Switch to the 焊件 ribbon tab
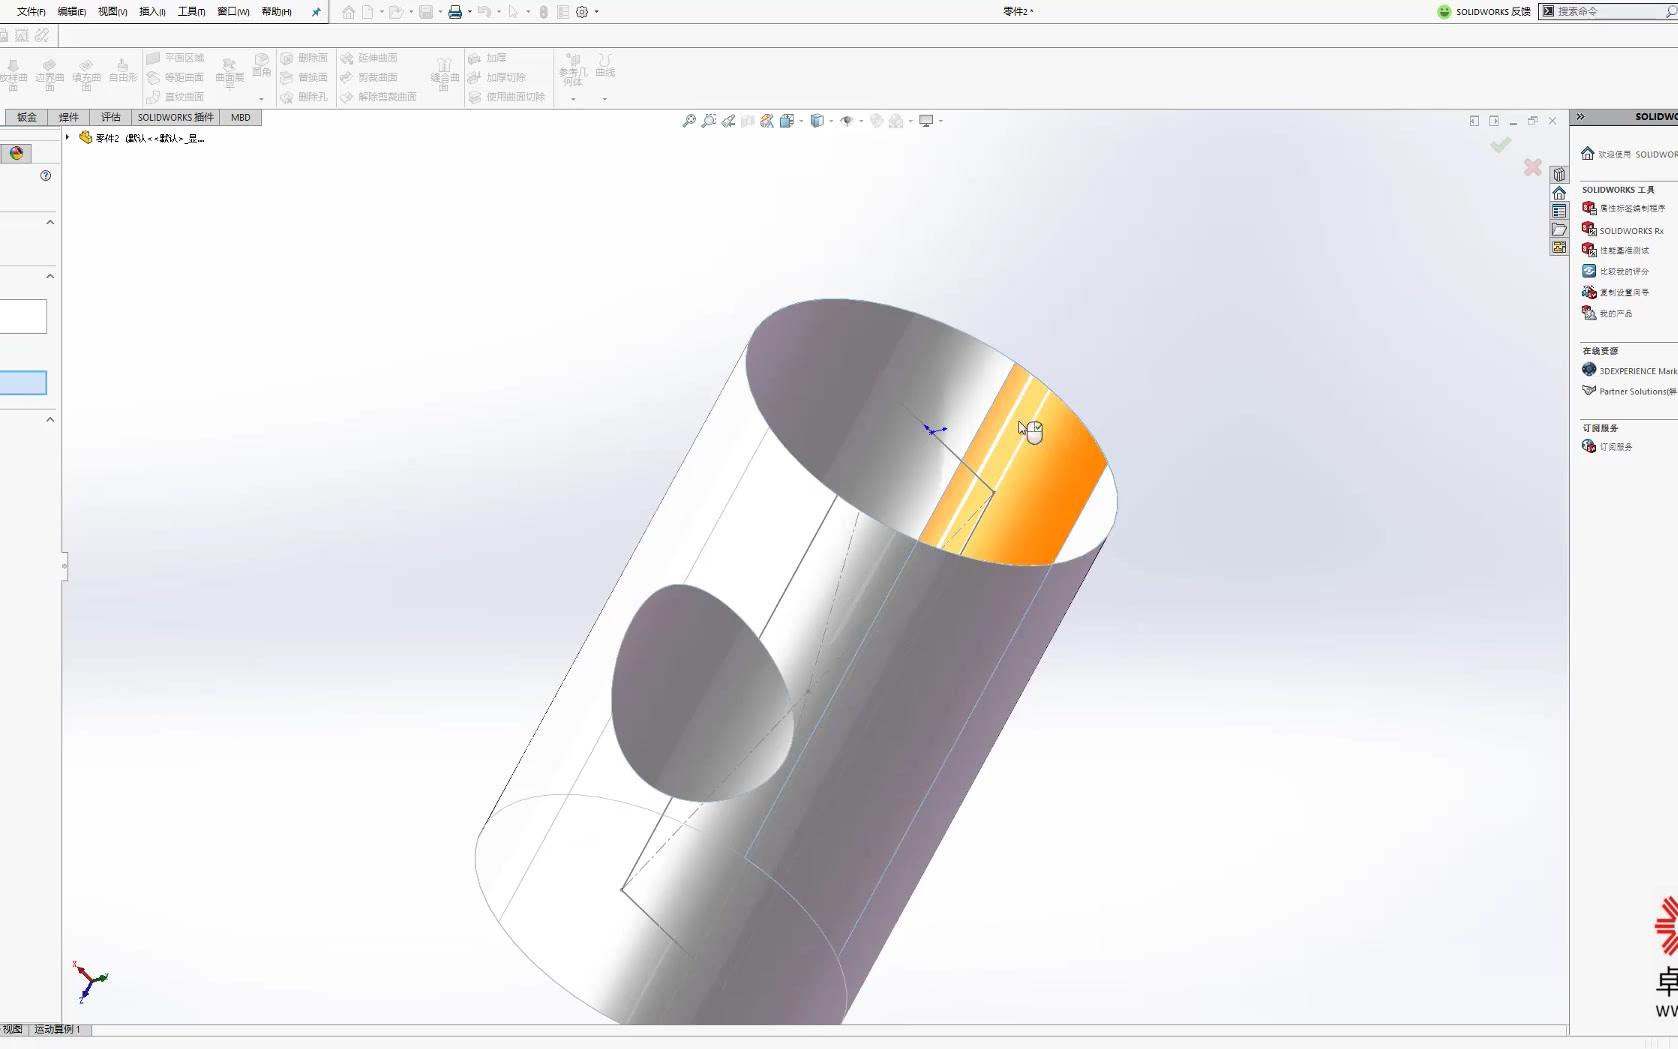Screen dimensions: 1678x1049 point(68,117)
